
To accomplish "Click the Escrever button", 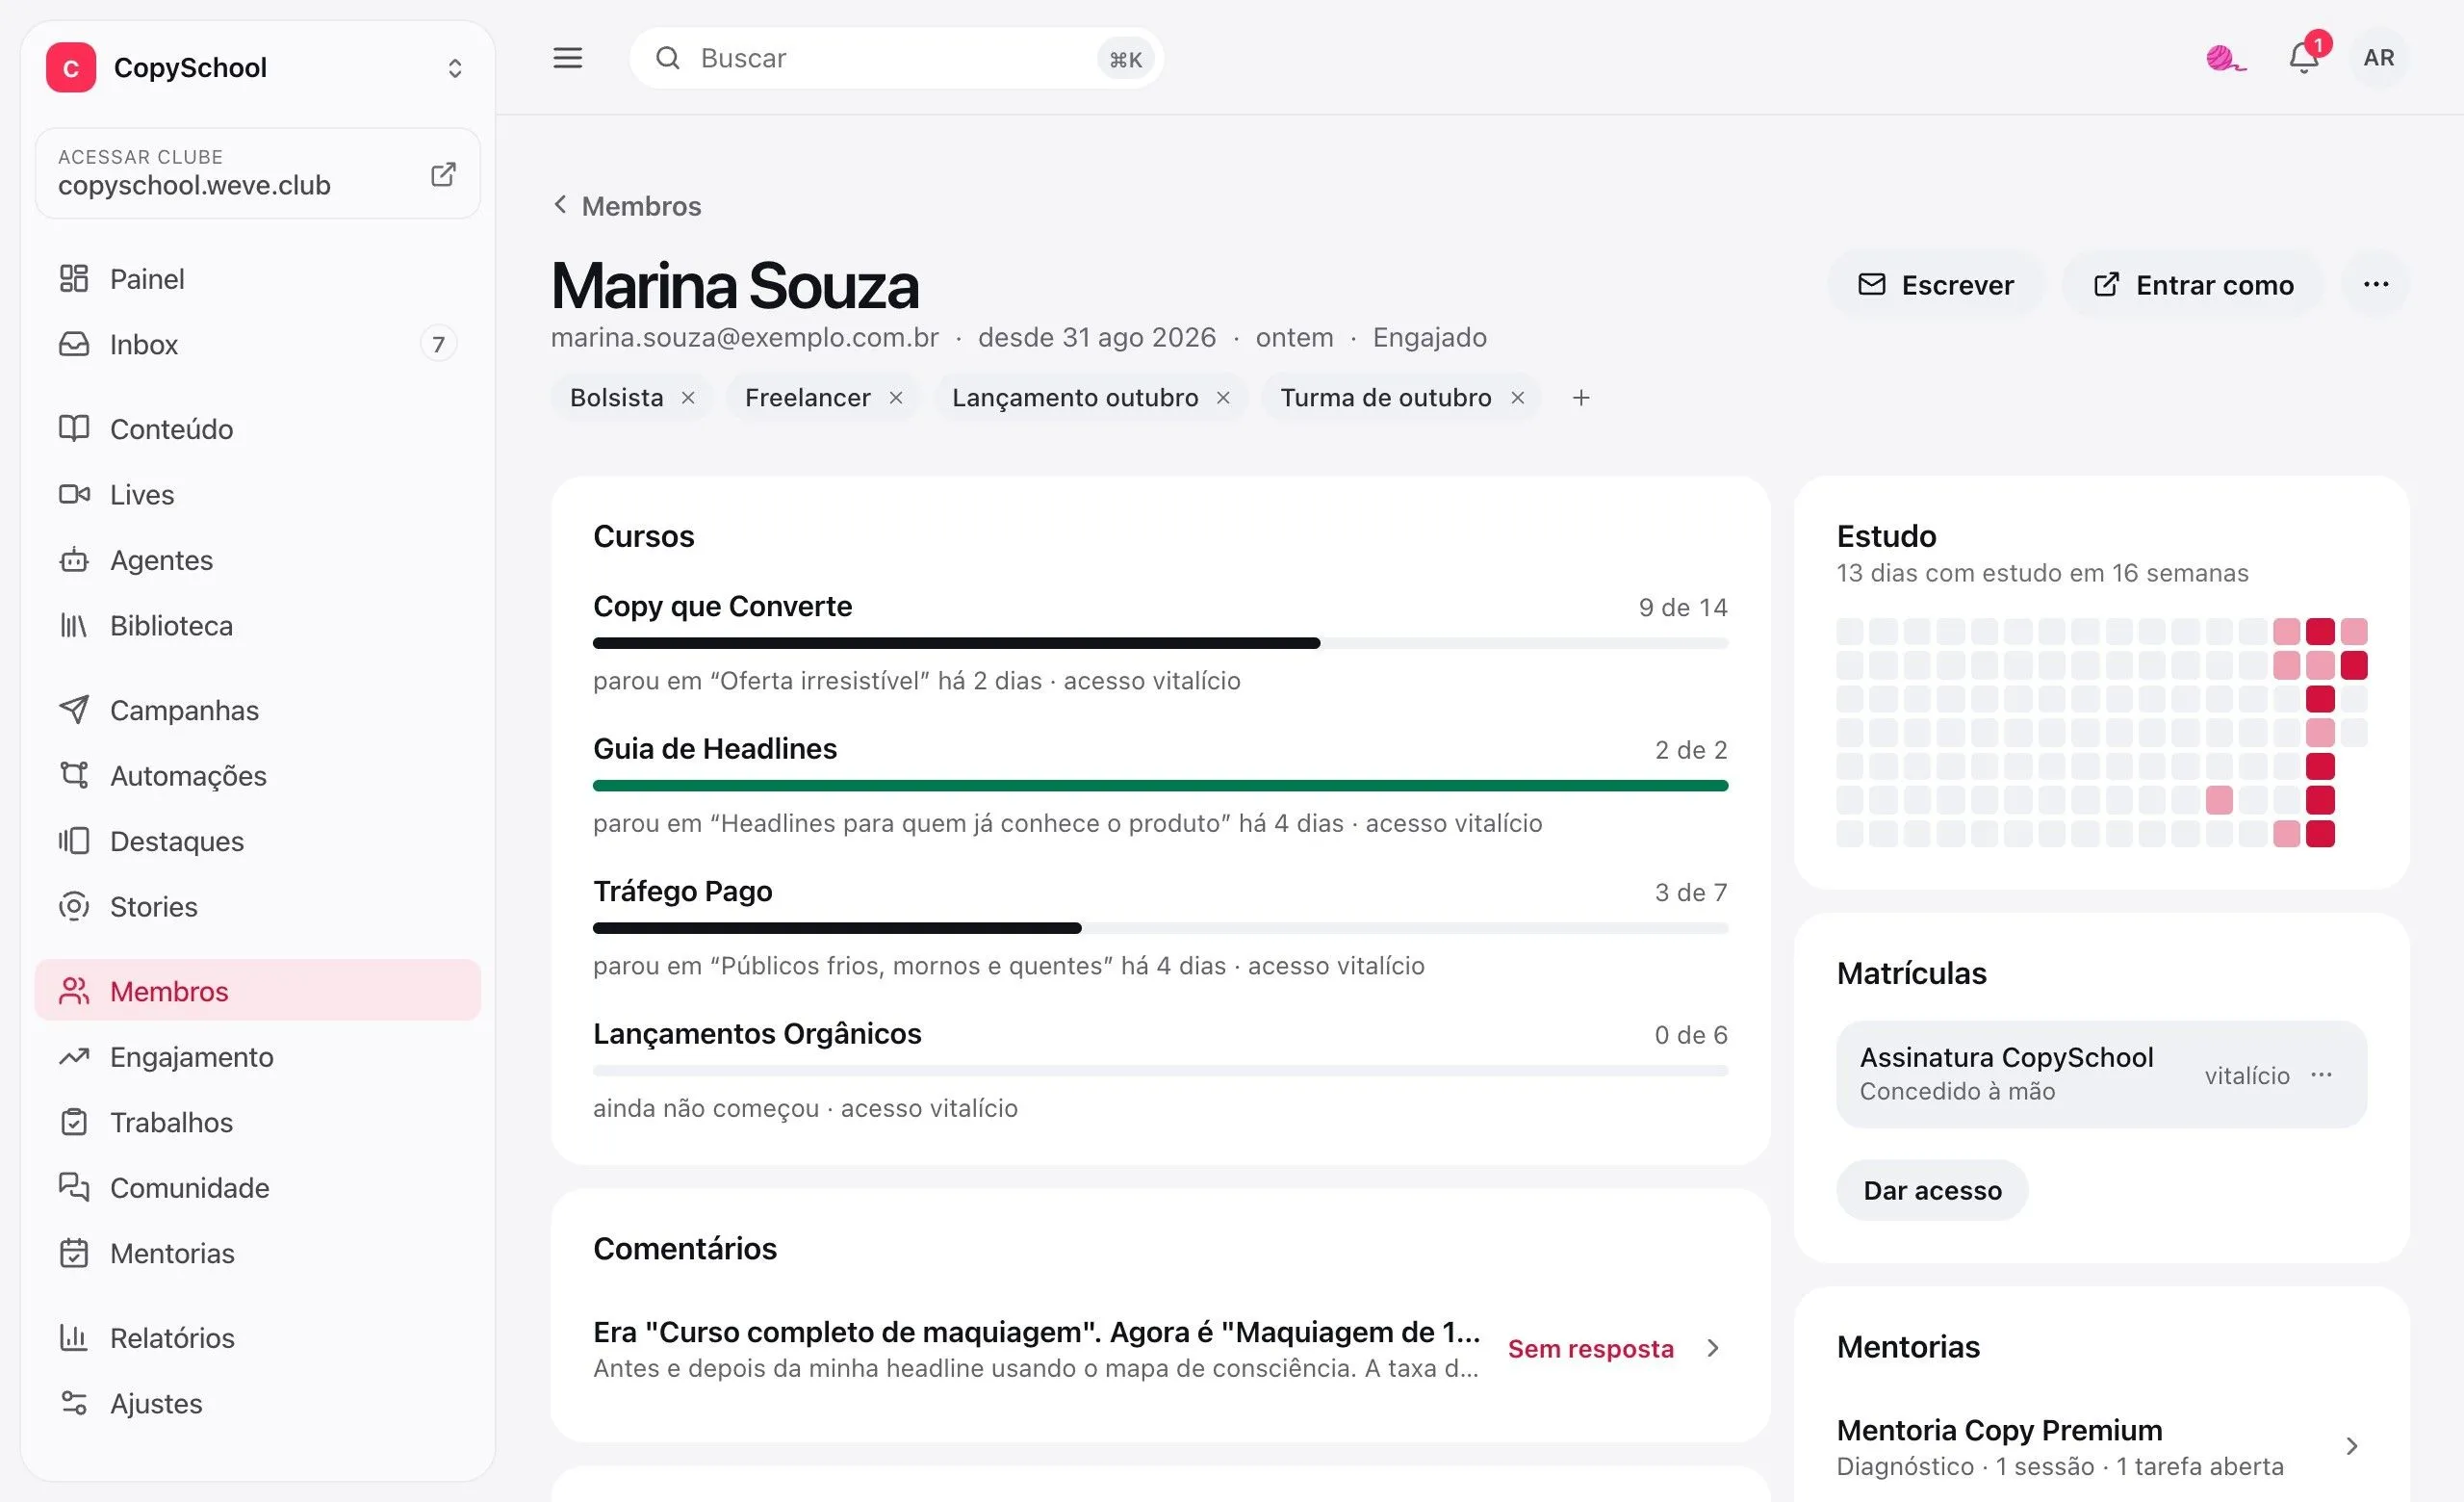I will pos(1935,285).
